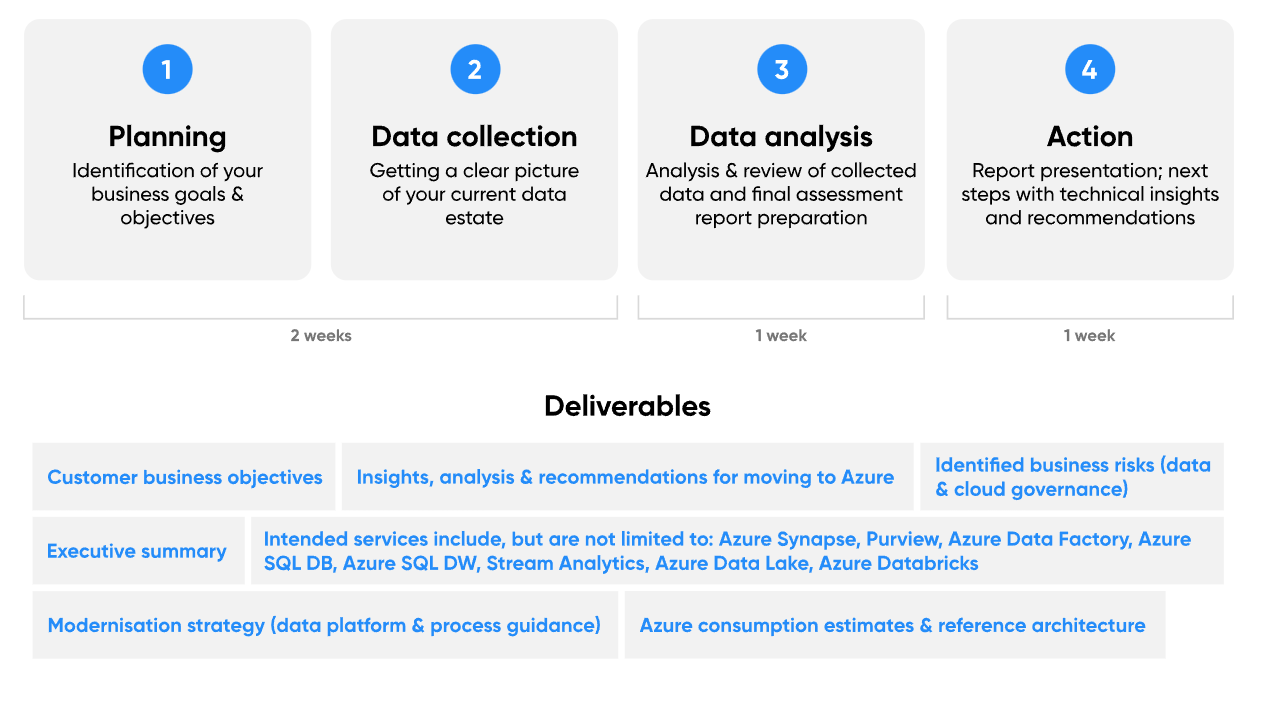Select the 1 week label under Data analysis
This screenshot has height=720, width=1280.
[781, 336]
